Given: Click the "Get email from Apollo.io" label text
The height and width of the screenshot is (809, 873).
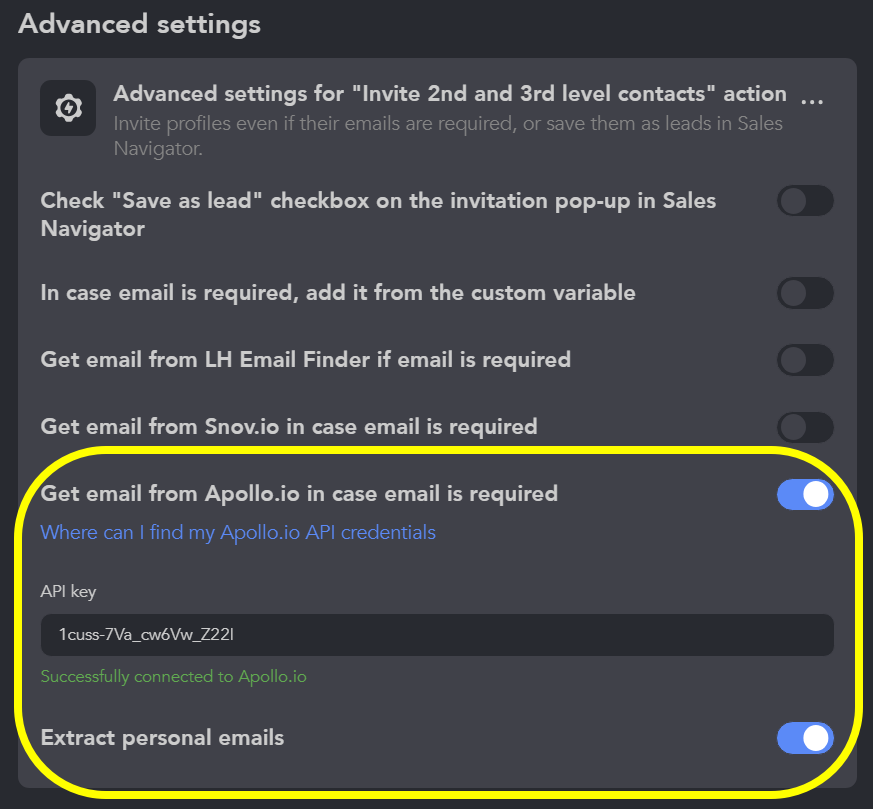Looking at the screenshot, I should tap(299, 494).
